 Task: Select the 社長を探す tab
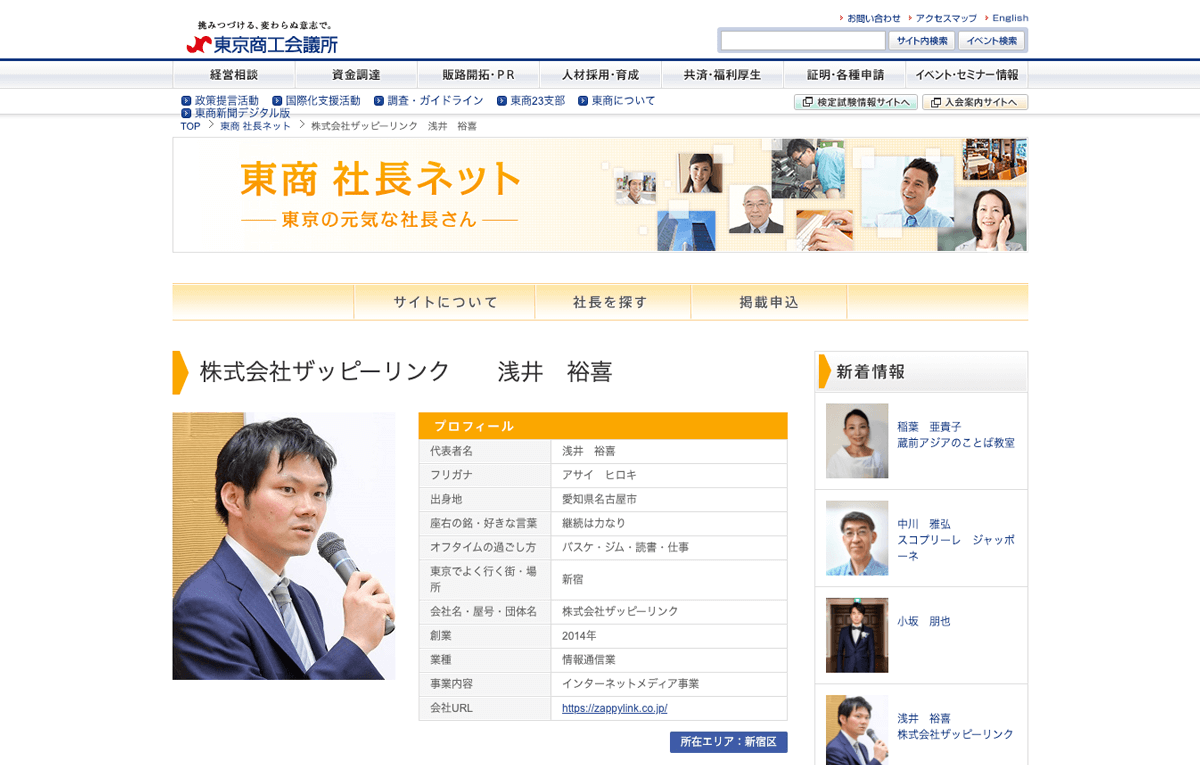tap(611, 302)
